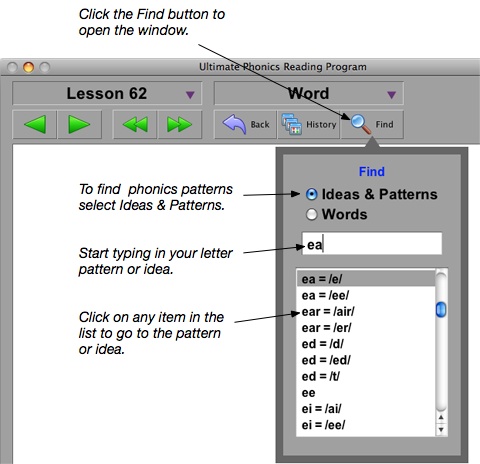Choose 'ea = /ee/' in the list

(366, 295)
